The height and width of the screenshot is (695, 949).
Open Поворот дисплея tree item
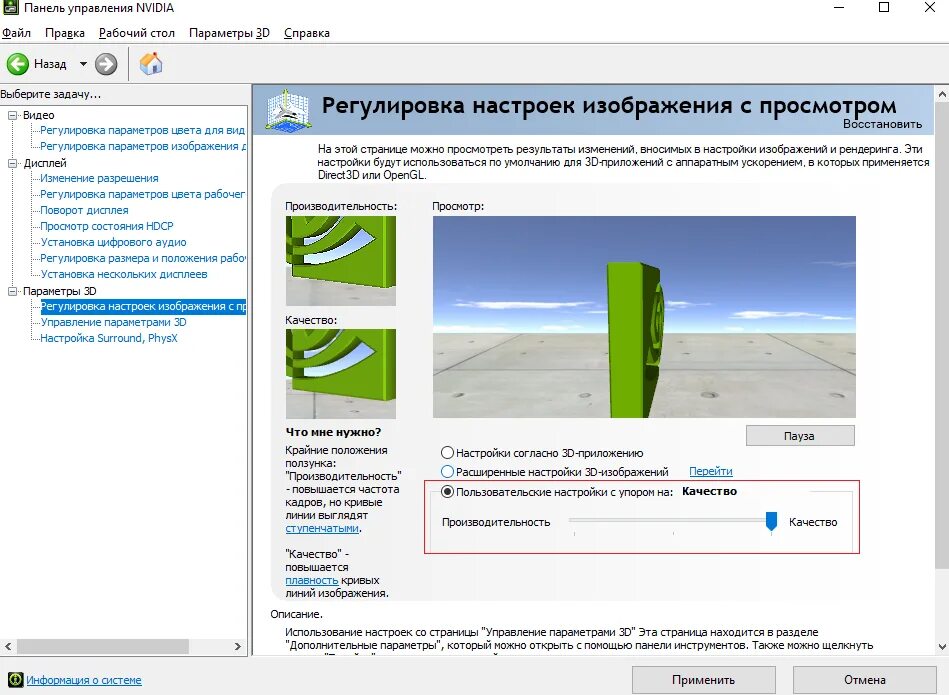[84, 210]
